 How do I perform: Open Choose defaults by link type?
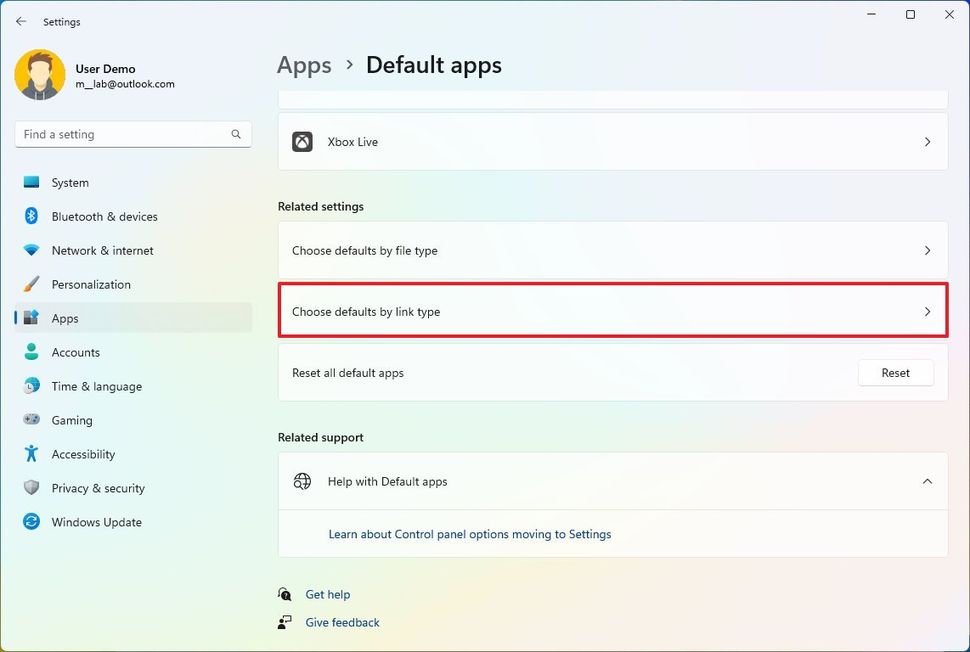(x=612, y=310)
